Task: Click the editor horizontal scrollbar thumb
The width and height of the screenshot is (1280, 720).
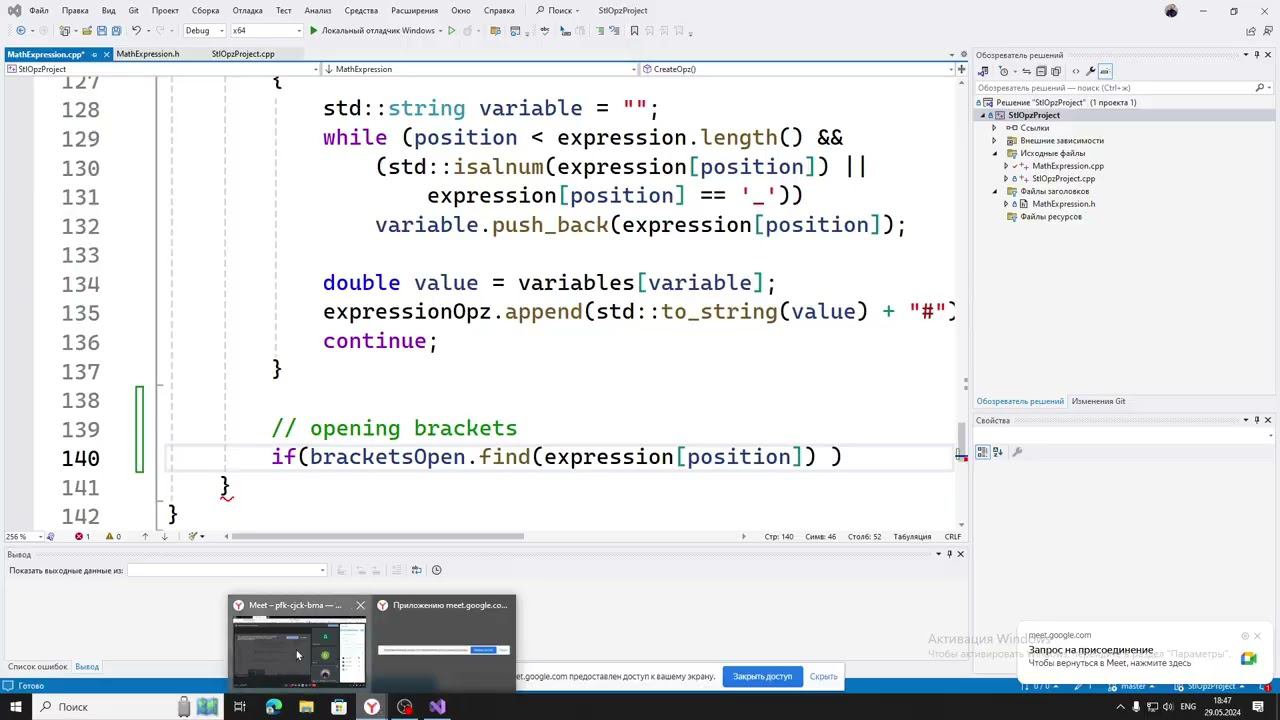Action: (378, 537)
